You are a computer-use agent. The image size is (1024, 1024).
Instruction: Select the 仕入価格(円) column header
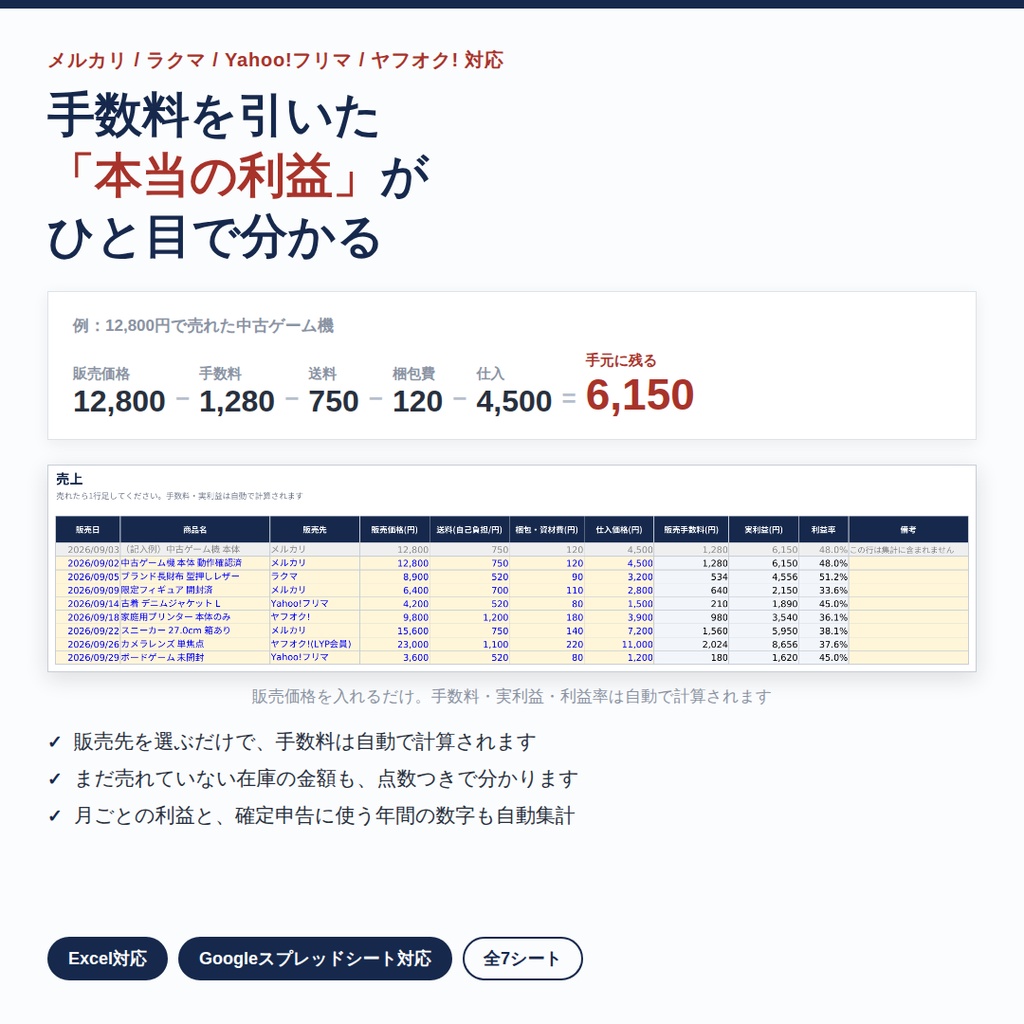pyautogui.click(x=619, y=530)
